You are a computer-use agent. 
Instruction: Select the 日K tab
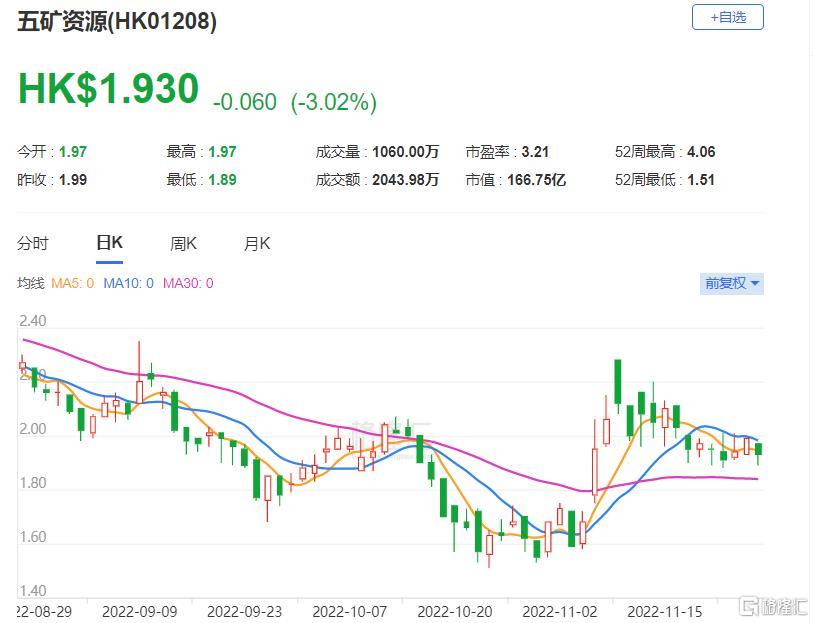[x=110, y=242]
